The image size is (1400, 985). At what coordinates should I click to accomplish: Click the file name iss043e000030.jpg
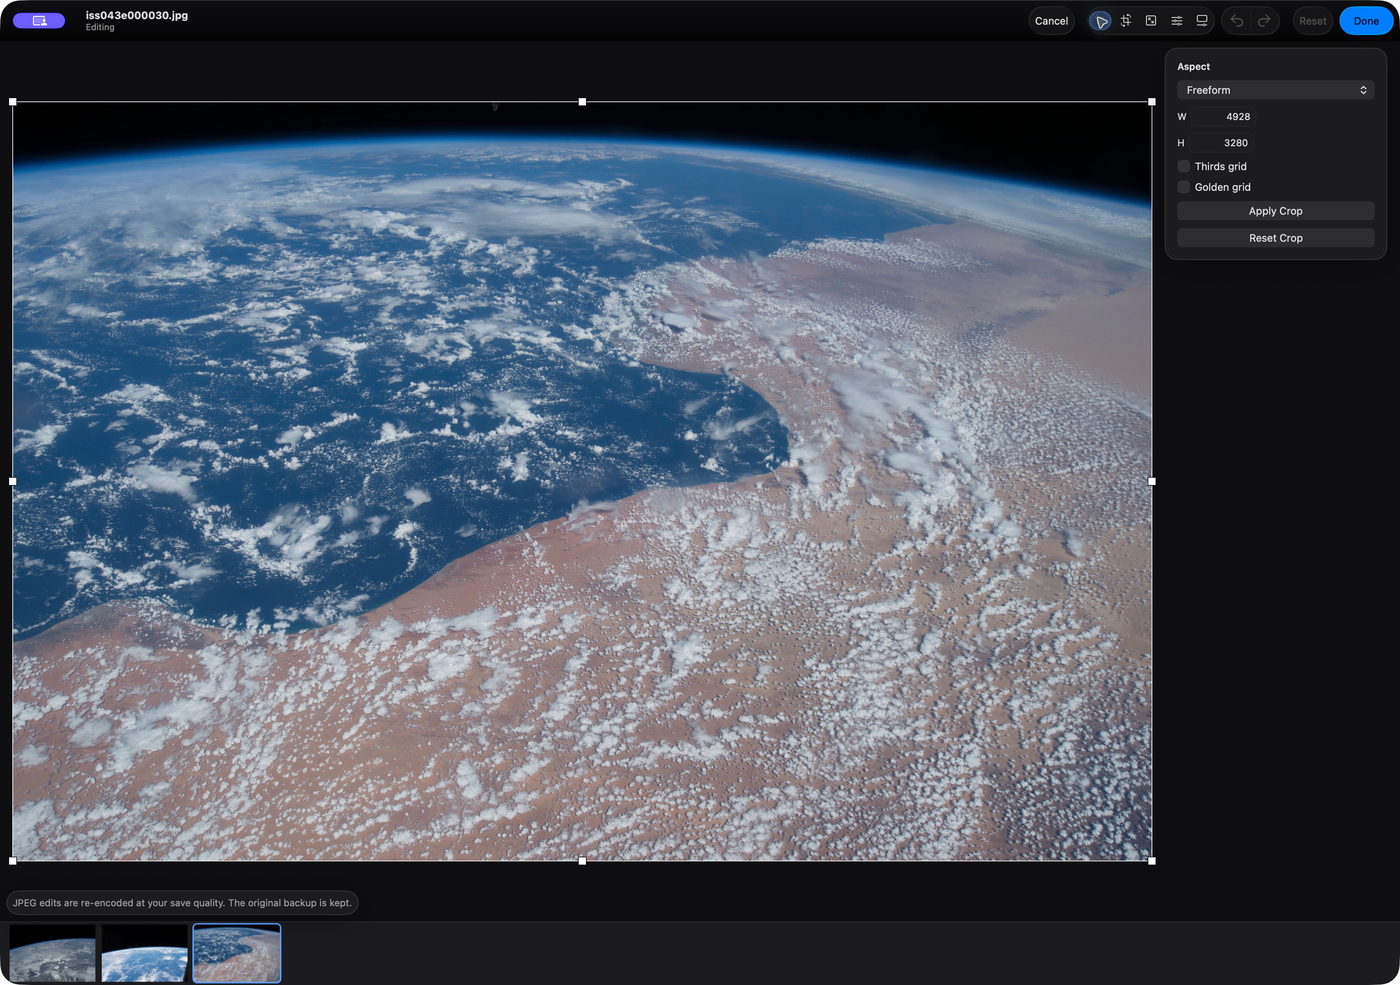(x=137, y=15)
